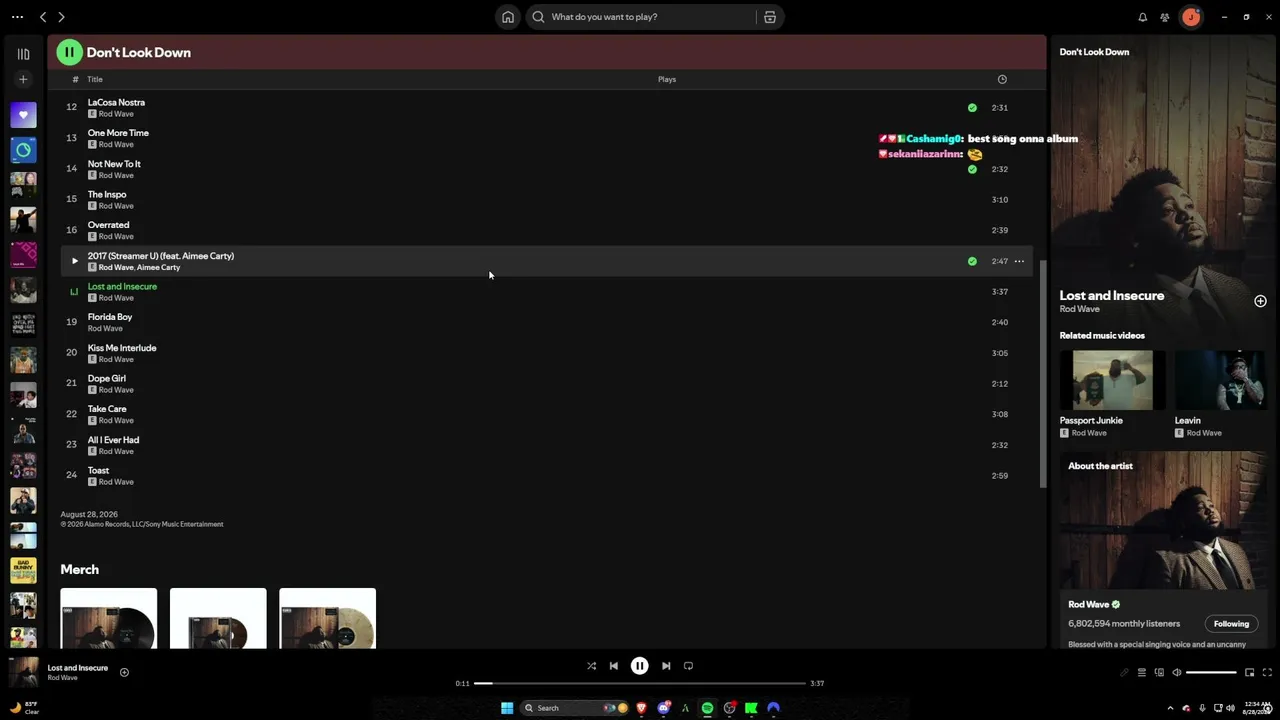
Task: Open the user profile avatar menu
Action: pos(1191,17)
